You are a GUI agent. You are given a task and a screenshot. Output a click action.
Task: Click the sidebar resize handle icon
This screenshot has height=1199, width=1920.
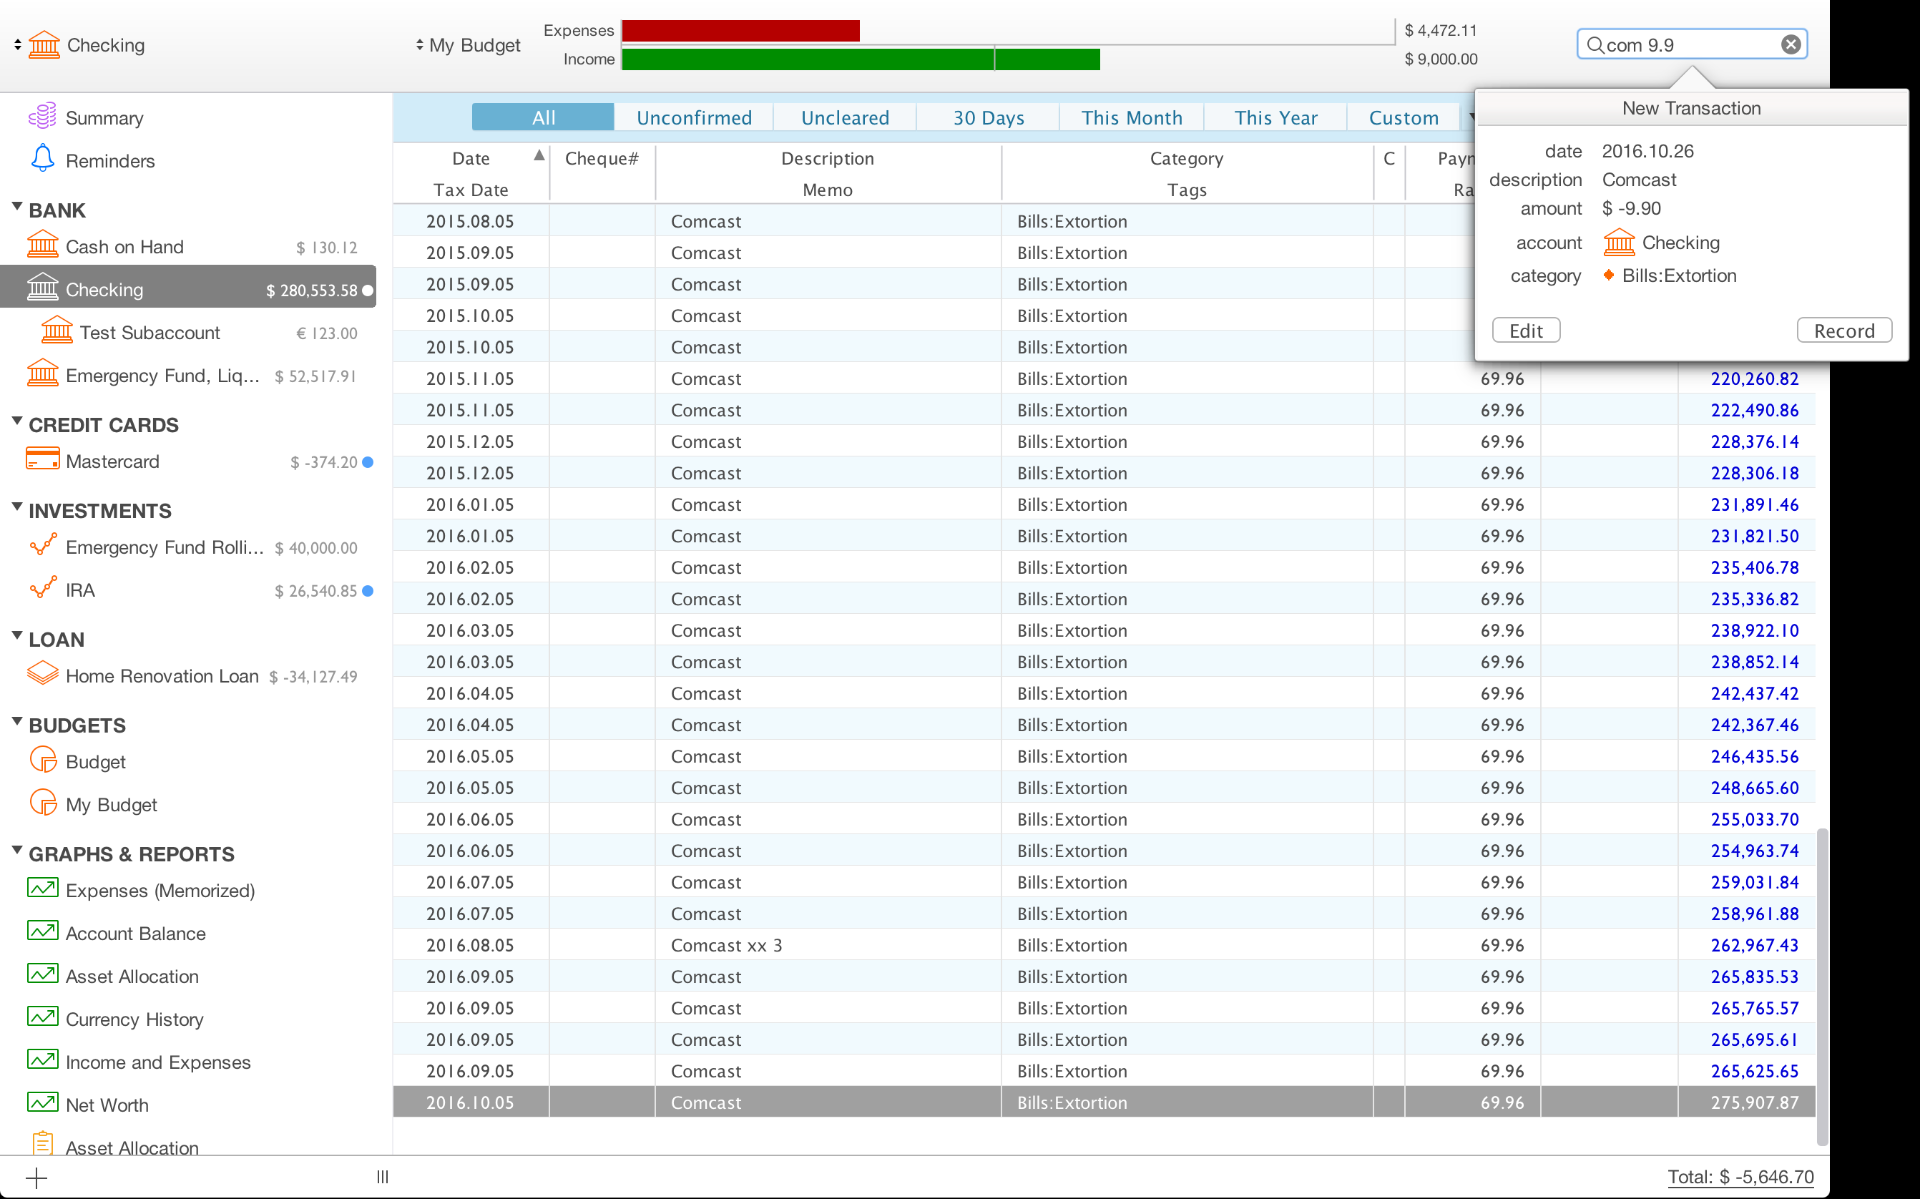click(x=382, y=1177)
